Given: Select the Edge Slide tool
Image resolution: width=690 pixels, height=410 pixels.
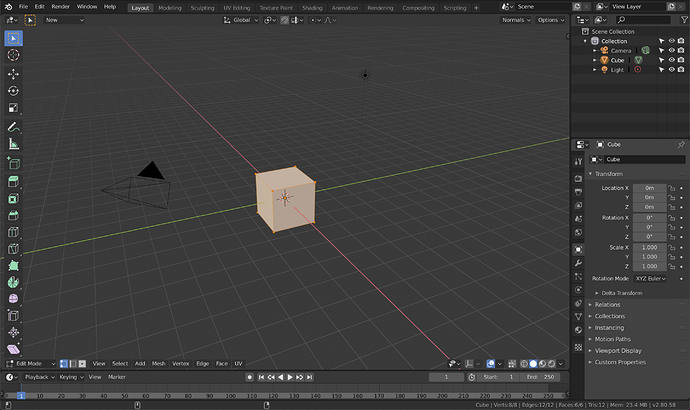Looking at the screenshot, I should tap(14, 315).
